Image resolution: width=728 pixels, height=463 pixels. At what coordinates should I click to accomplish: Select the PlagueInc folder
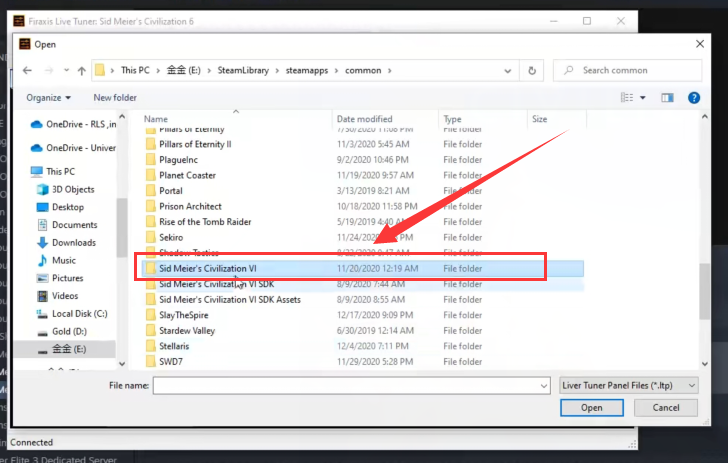(178, 160)
